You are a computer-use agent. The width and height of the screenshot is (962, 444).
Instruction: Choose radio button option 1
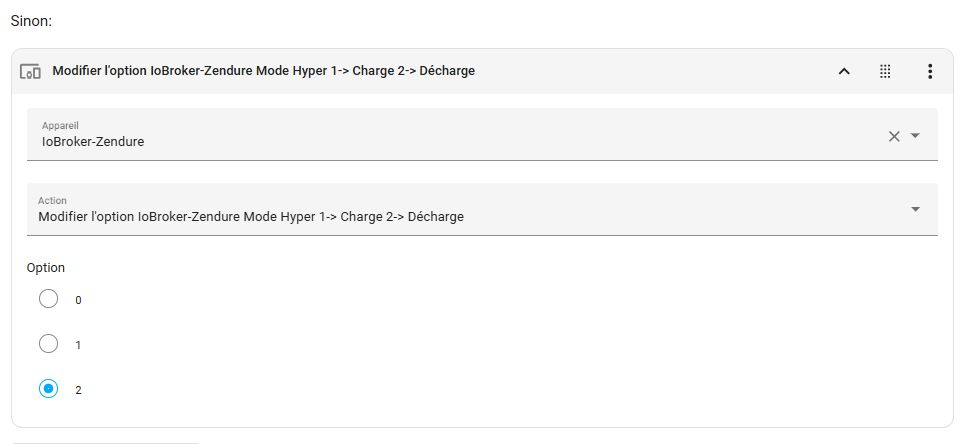[x=48, y=344]
